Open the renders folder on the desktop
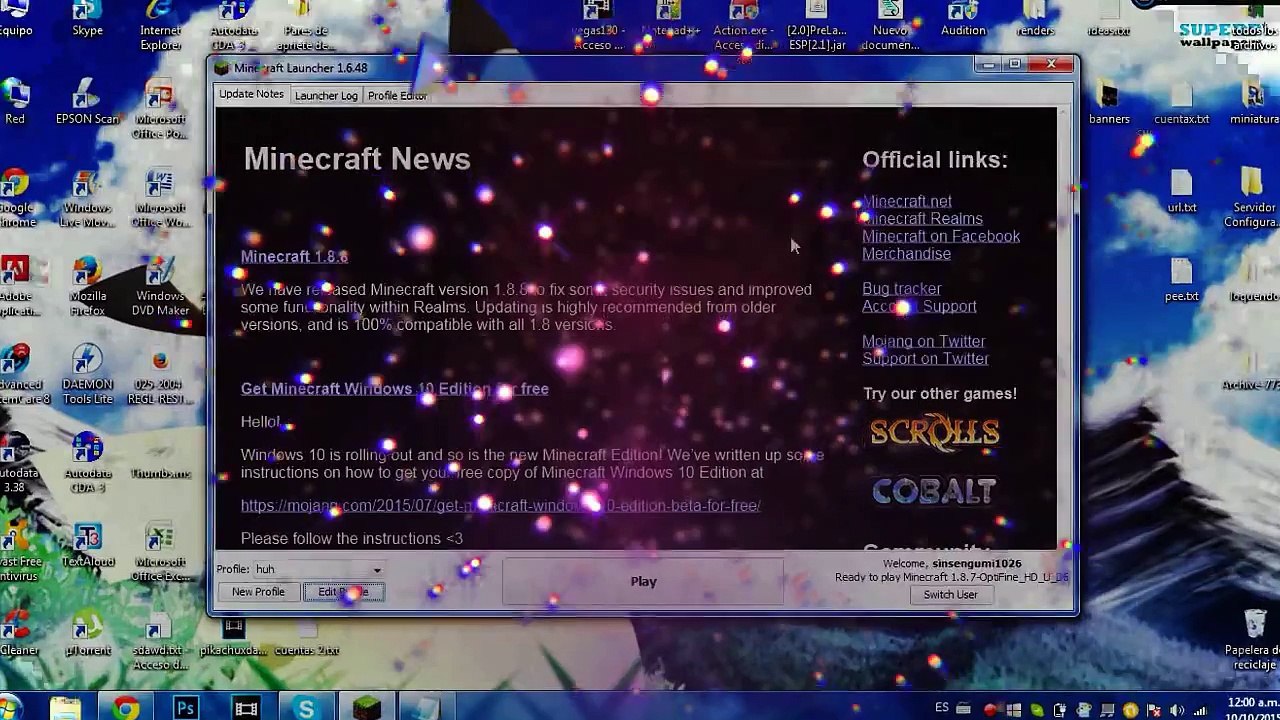The width and height of the screenshot is (1280, 720). (x=1035, y=19)
